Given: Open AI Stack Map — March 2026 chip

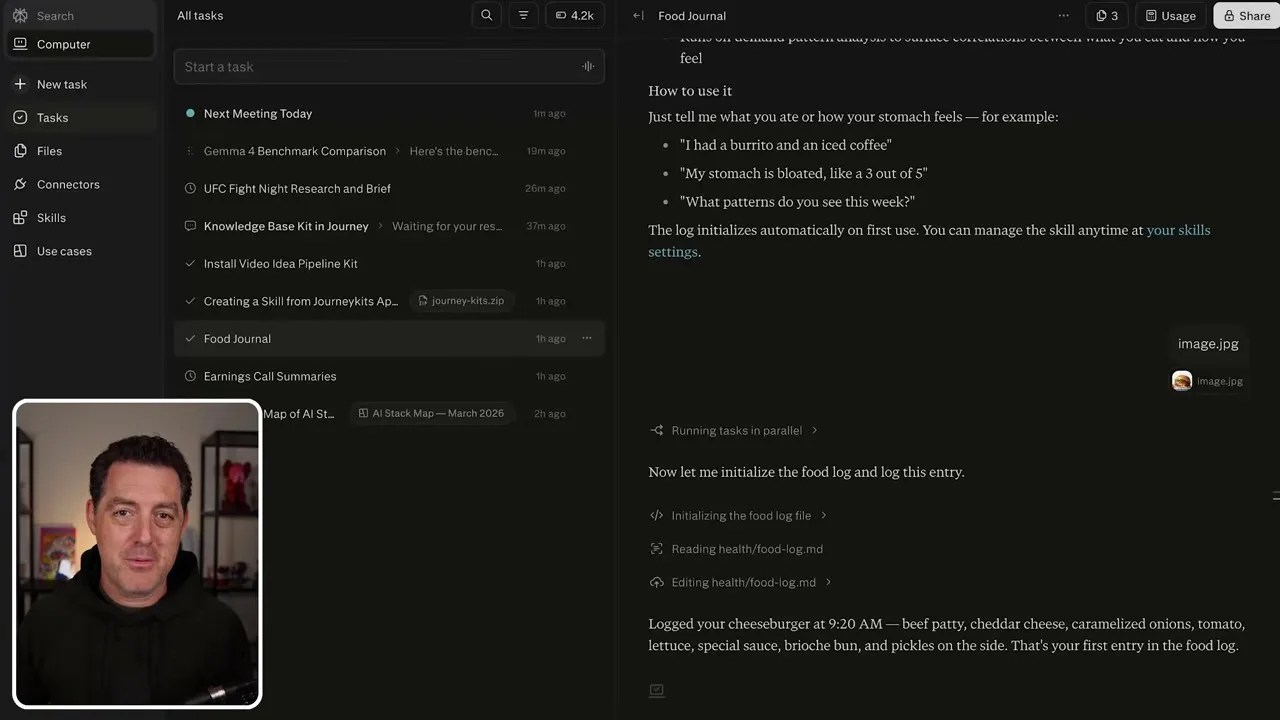Looking at the screenshot, I should coord(431,413).
